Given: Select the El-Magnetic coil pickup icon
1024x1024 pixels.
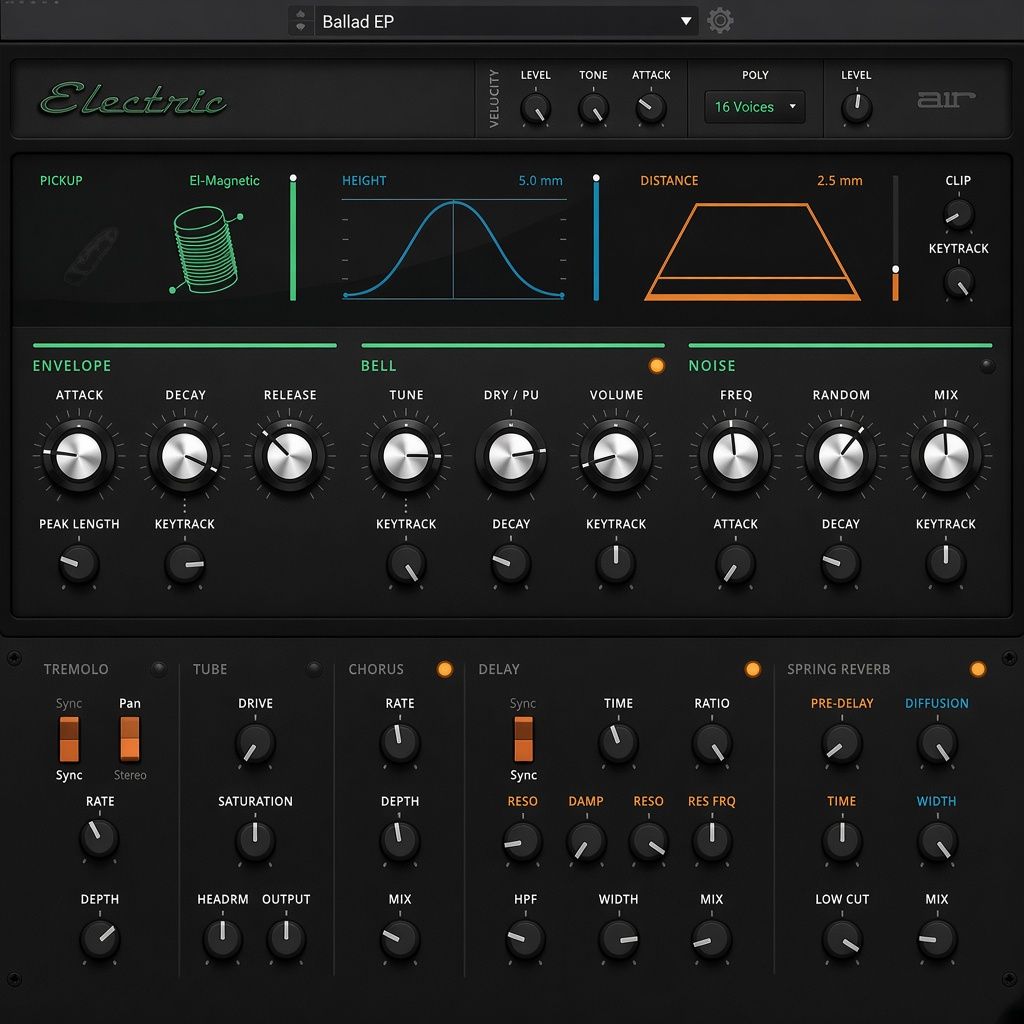Looking at the screenshot, I should coord(207,249).
